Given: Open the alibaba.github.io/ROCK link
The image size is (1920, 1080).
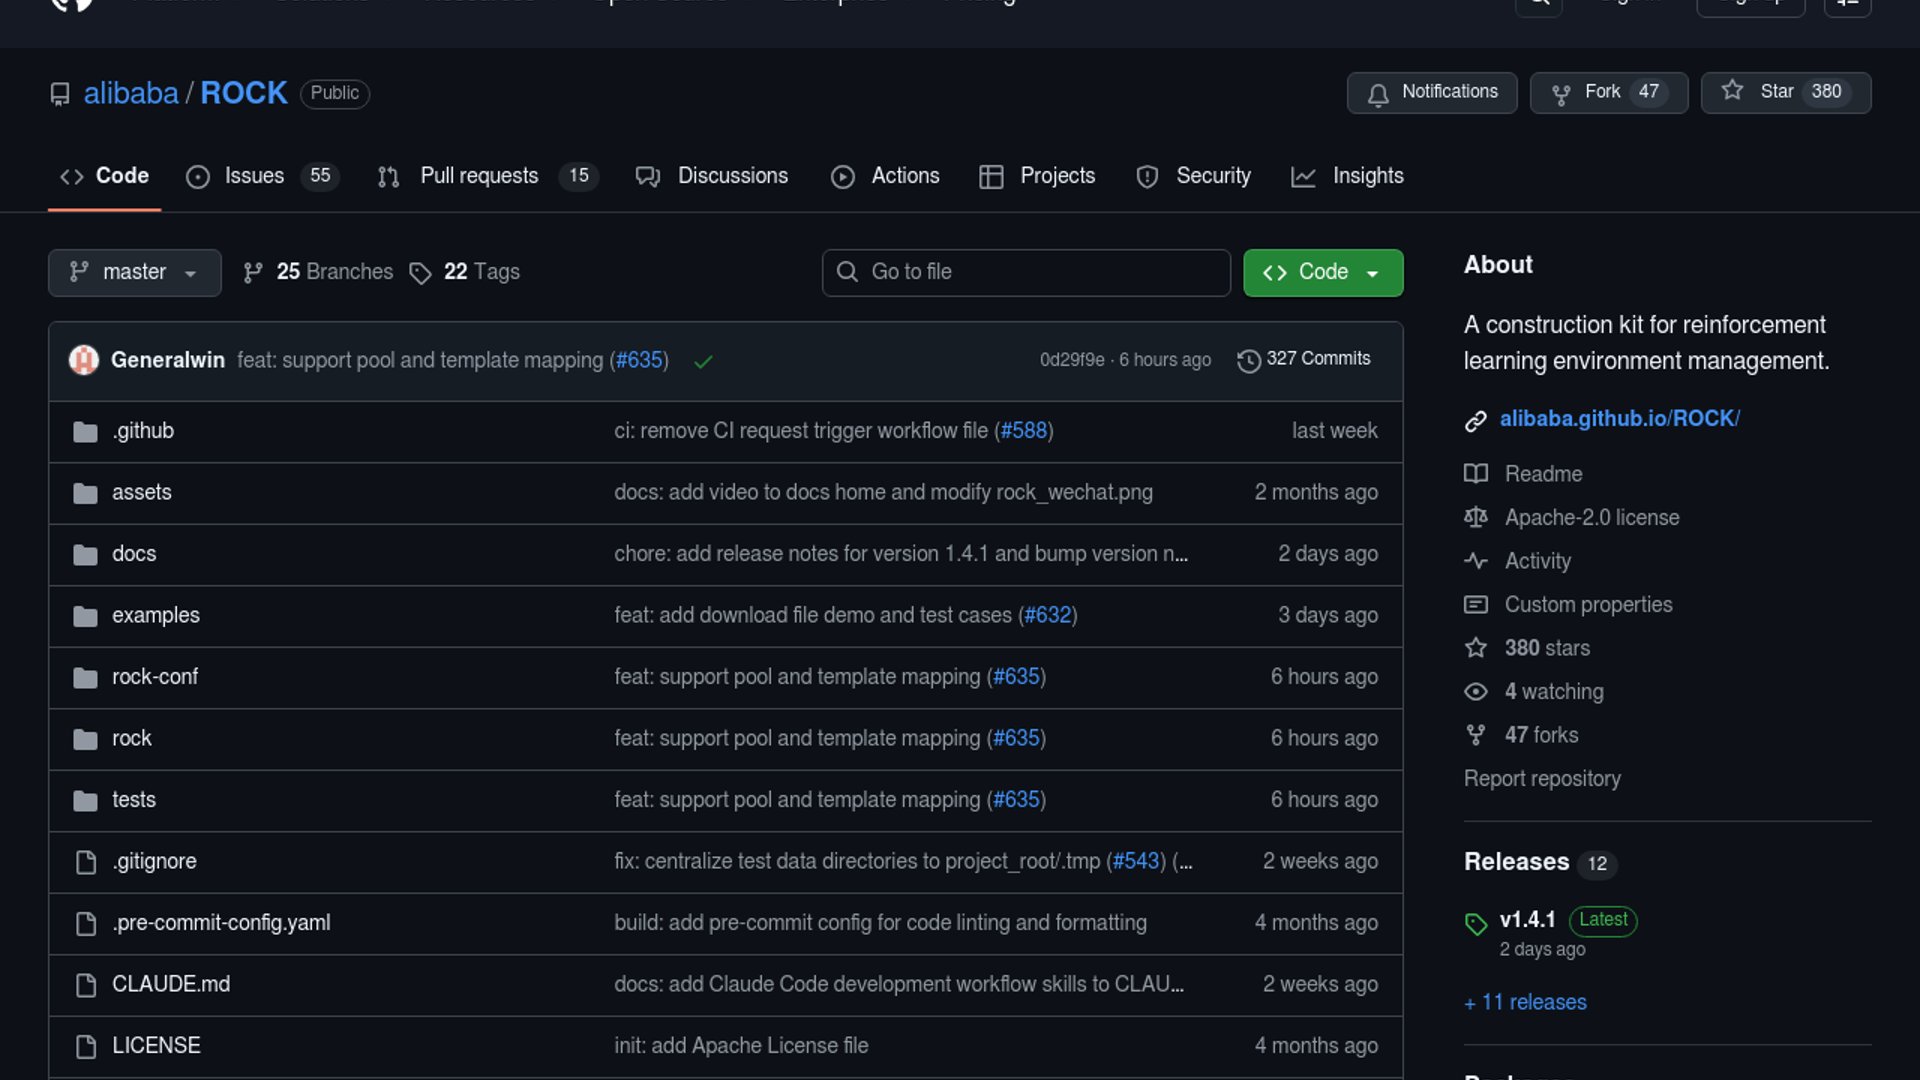Looking at the screenshot, I should coord(1619,419).
